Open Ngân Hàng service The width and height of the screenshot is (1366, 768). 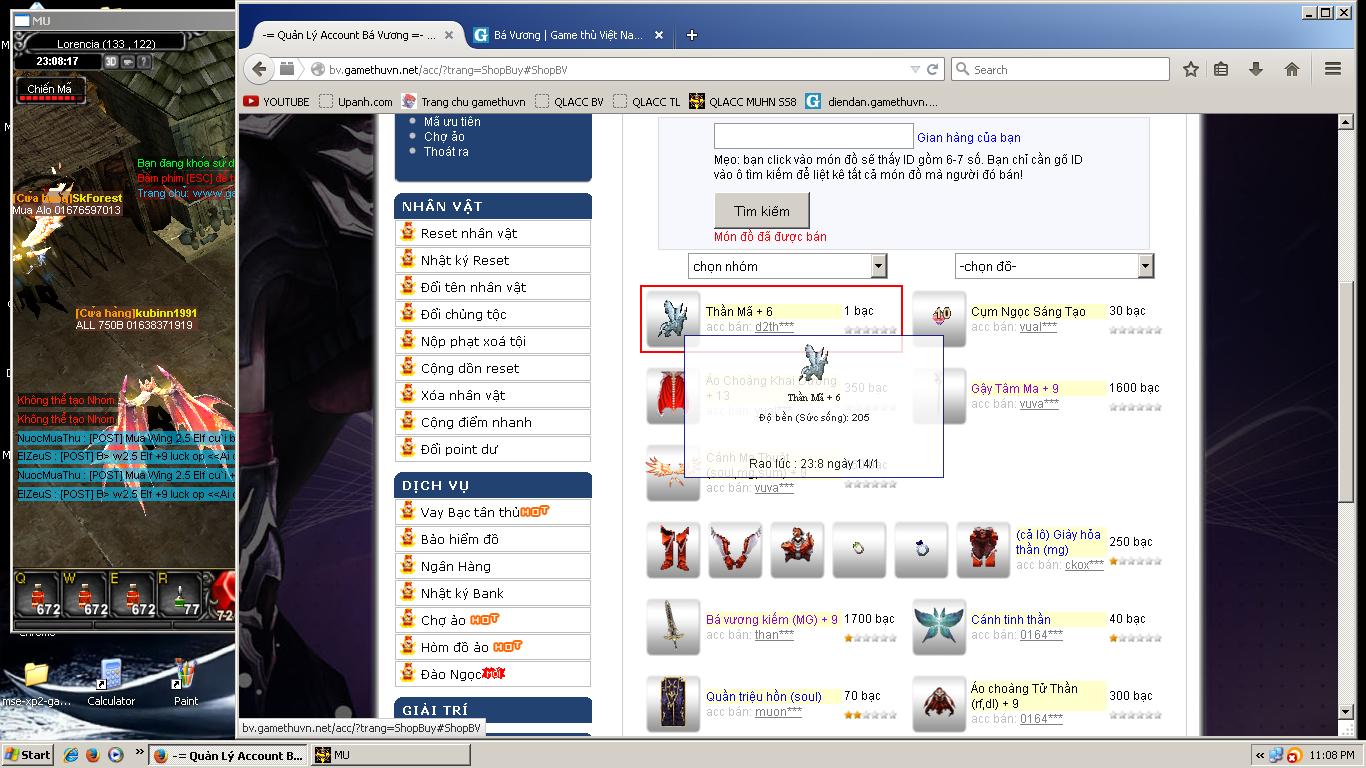click(x=493, y=566)
